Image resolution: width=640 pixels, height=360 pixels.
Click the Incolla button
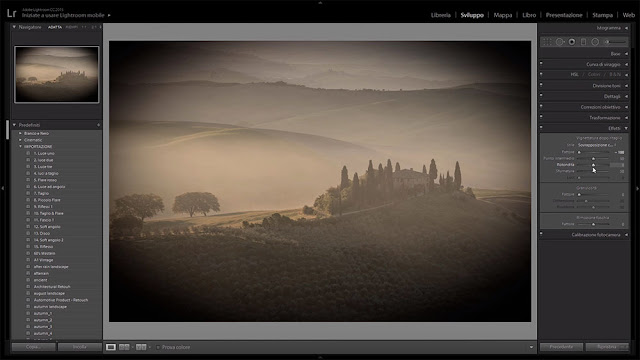pos(80,347)
